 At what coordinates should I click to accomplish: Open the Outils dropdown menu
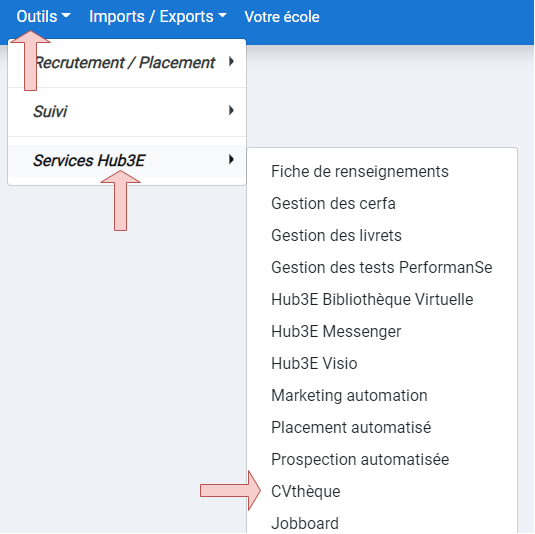(x=43, y=16)
